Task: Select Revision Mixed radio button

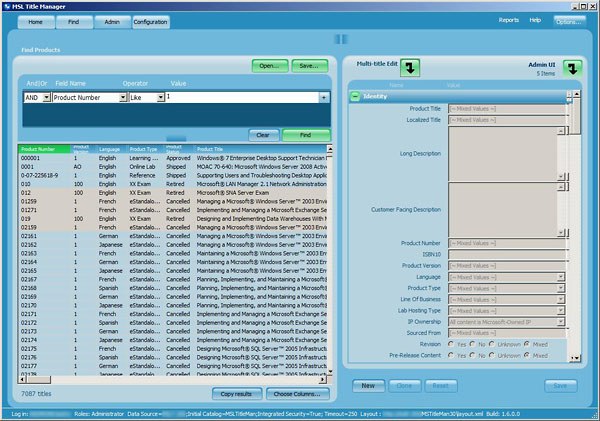Action: coord(527,344)
